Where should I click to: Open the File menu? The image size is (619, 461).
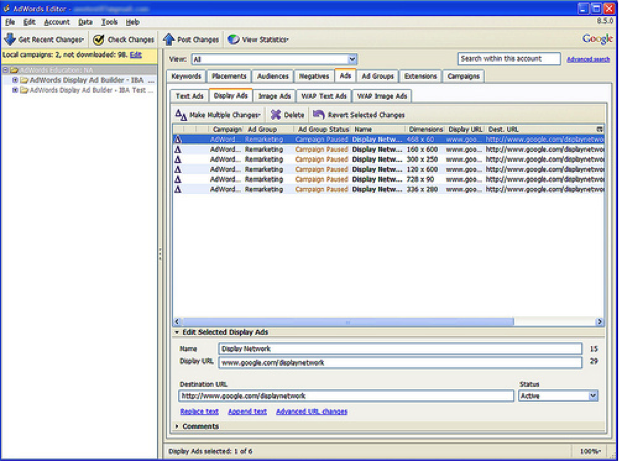(x=10, y=22)
